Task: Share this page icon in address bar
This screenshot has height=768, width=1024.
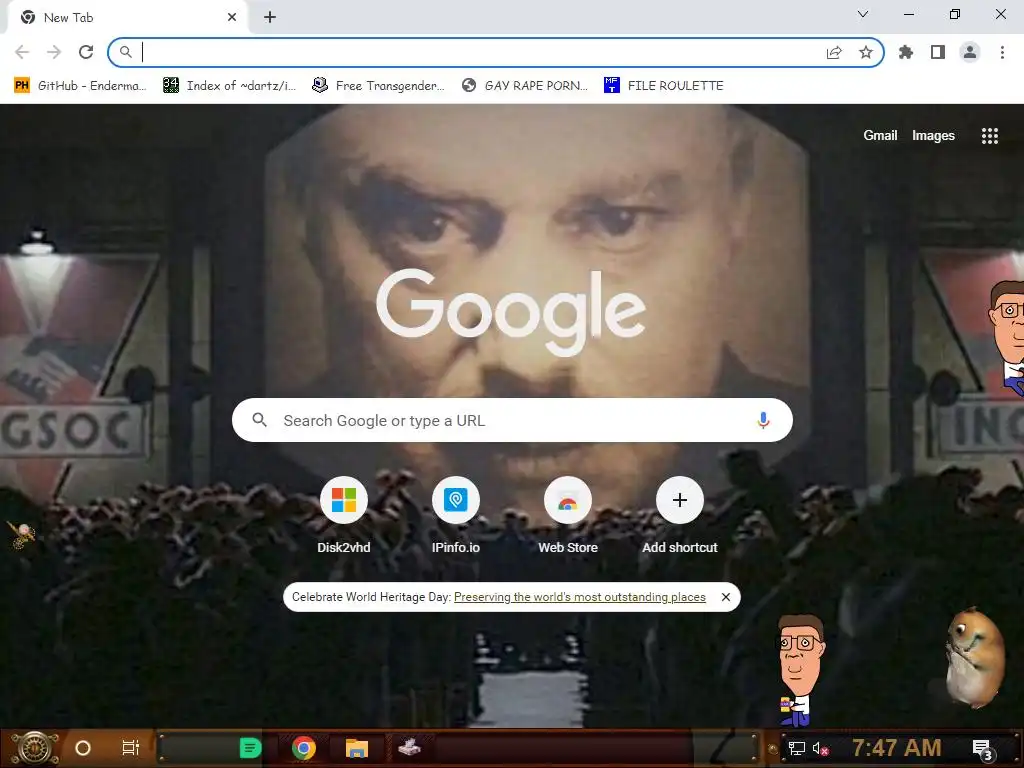Action: 834,52
